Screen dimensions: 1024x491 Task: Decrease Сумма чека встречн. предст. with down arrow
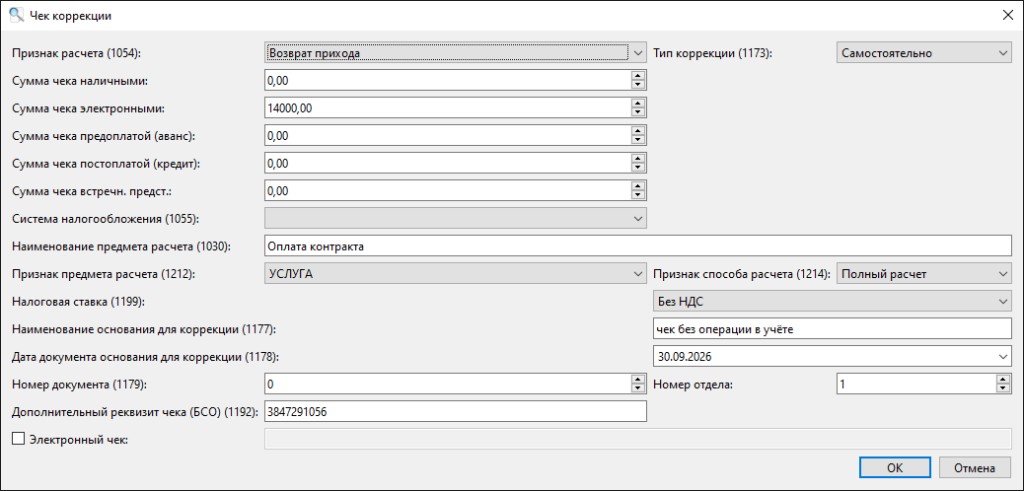(639, 195)
